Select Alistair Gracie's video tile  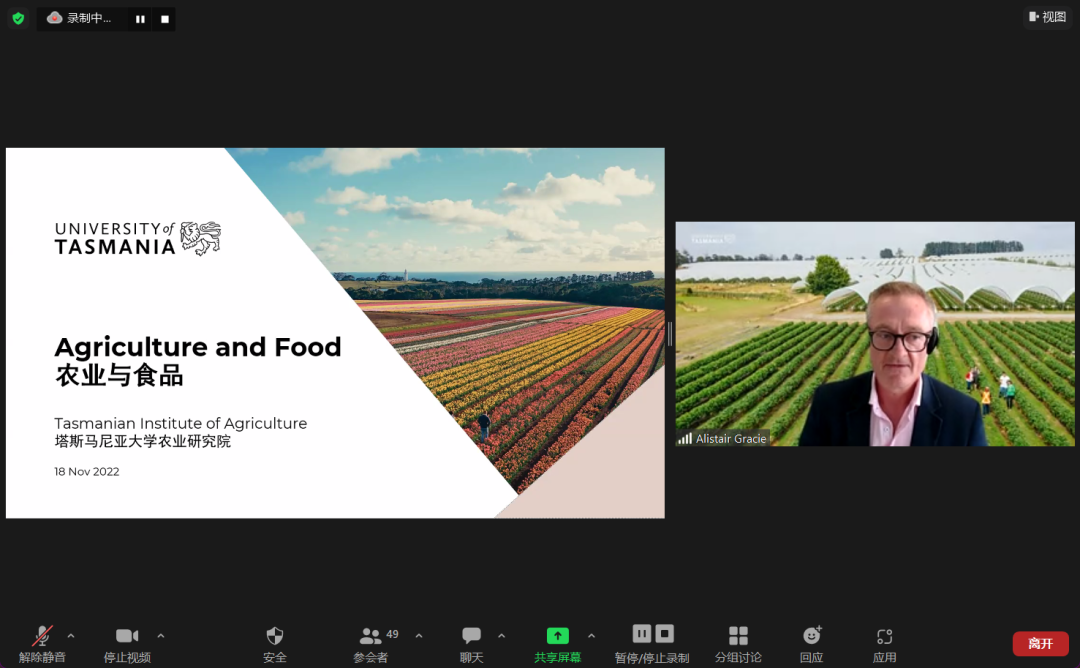(876, 334)
